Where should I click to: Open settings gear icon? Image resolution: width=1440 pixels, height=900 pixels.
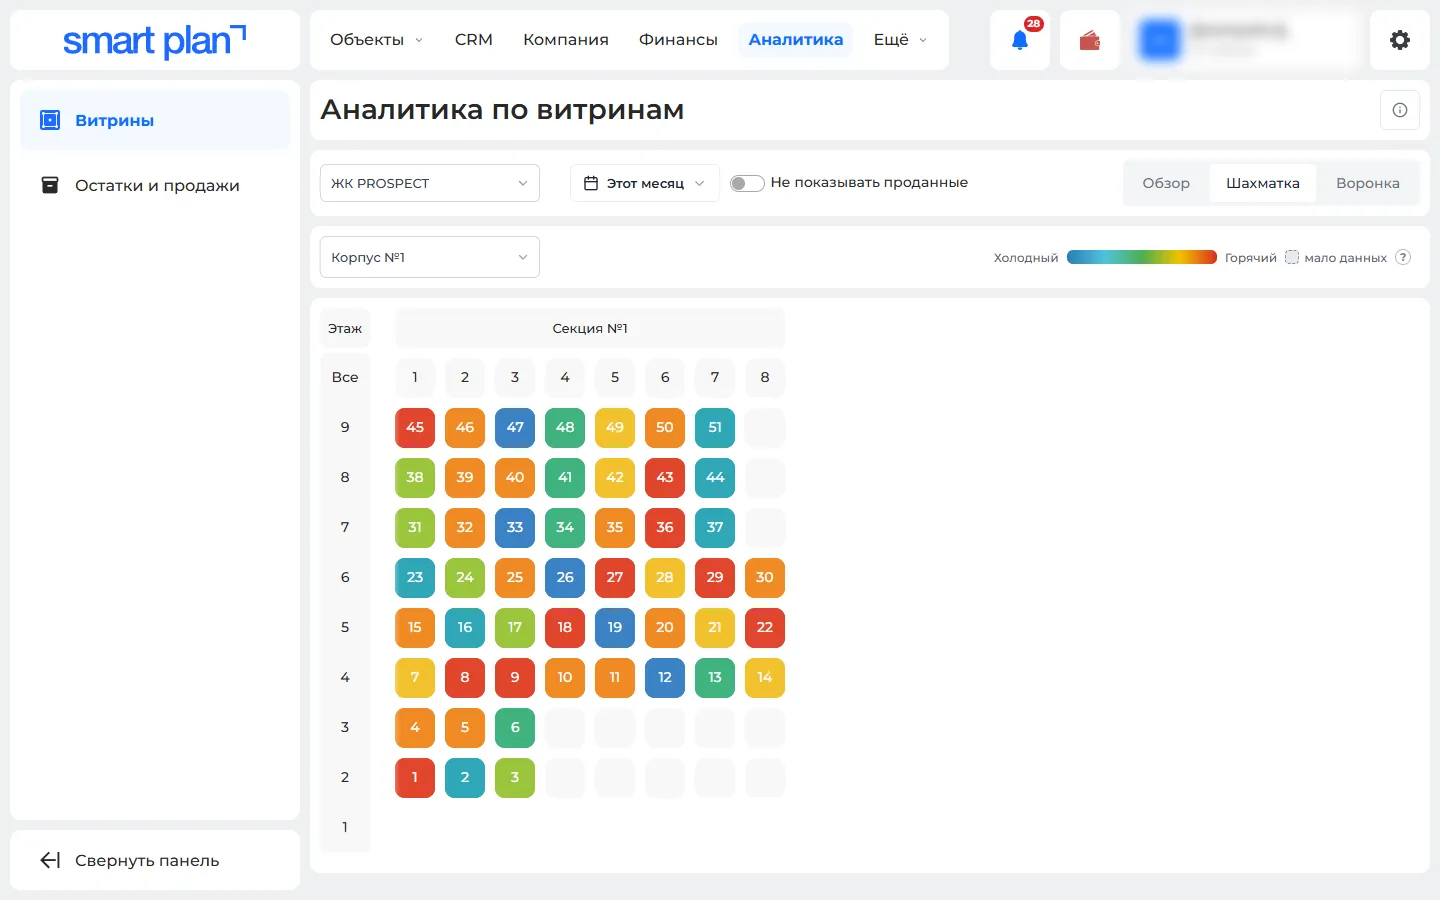pos(1400,40)
